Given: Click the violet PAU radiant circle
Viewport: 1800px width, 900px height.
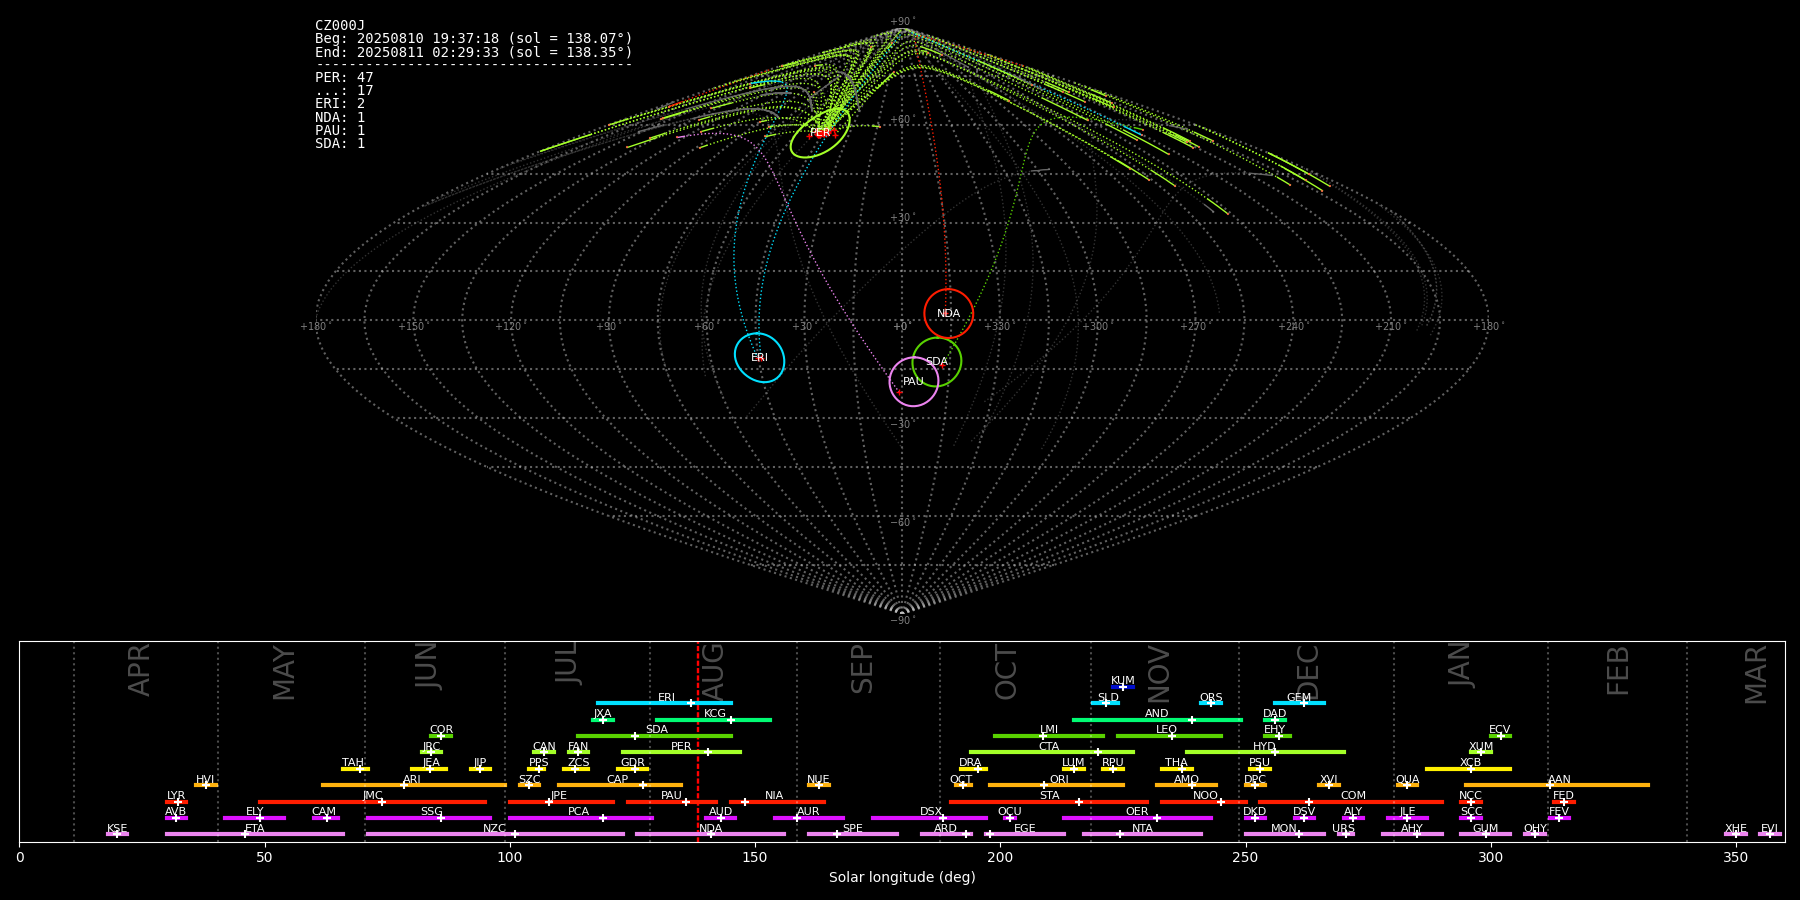Looking at the screenshot, I should (913, 381).
